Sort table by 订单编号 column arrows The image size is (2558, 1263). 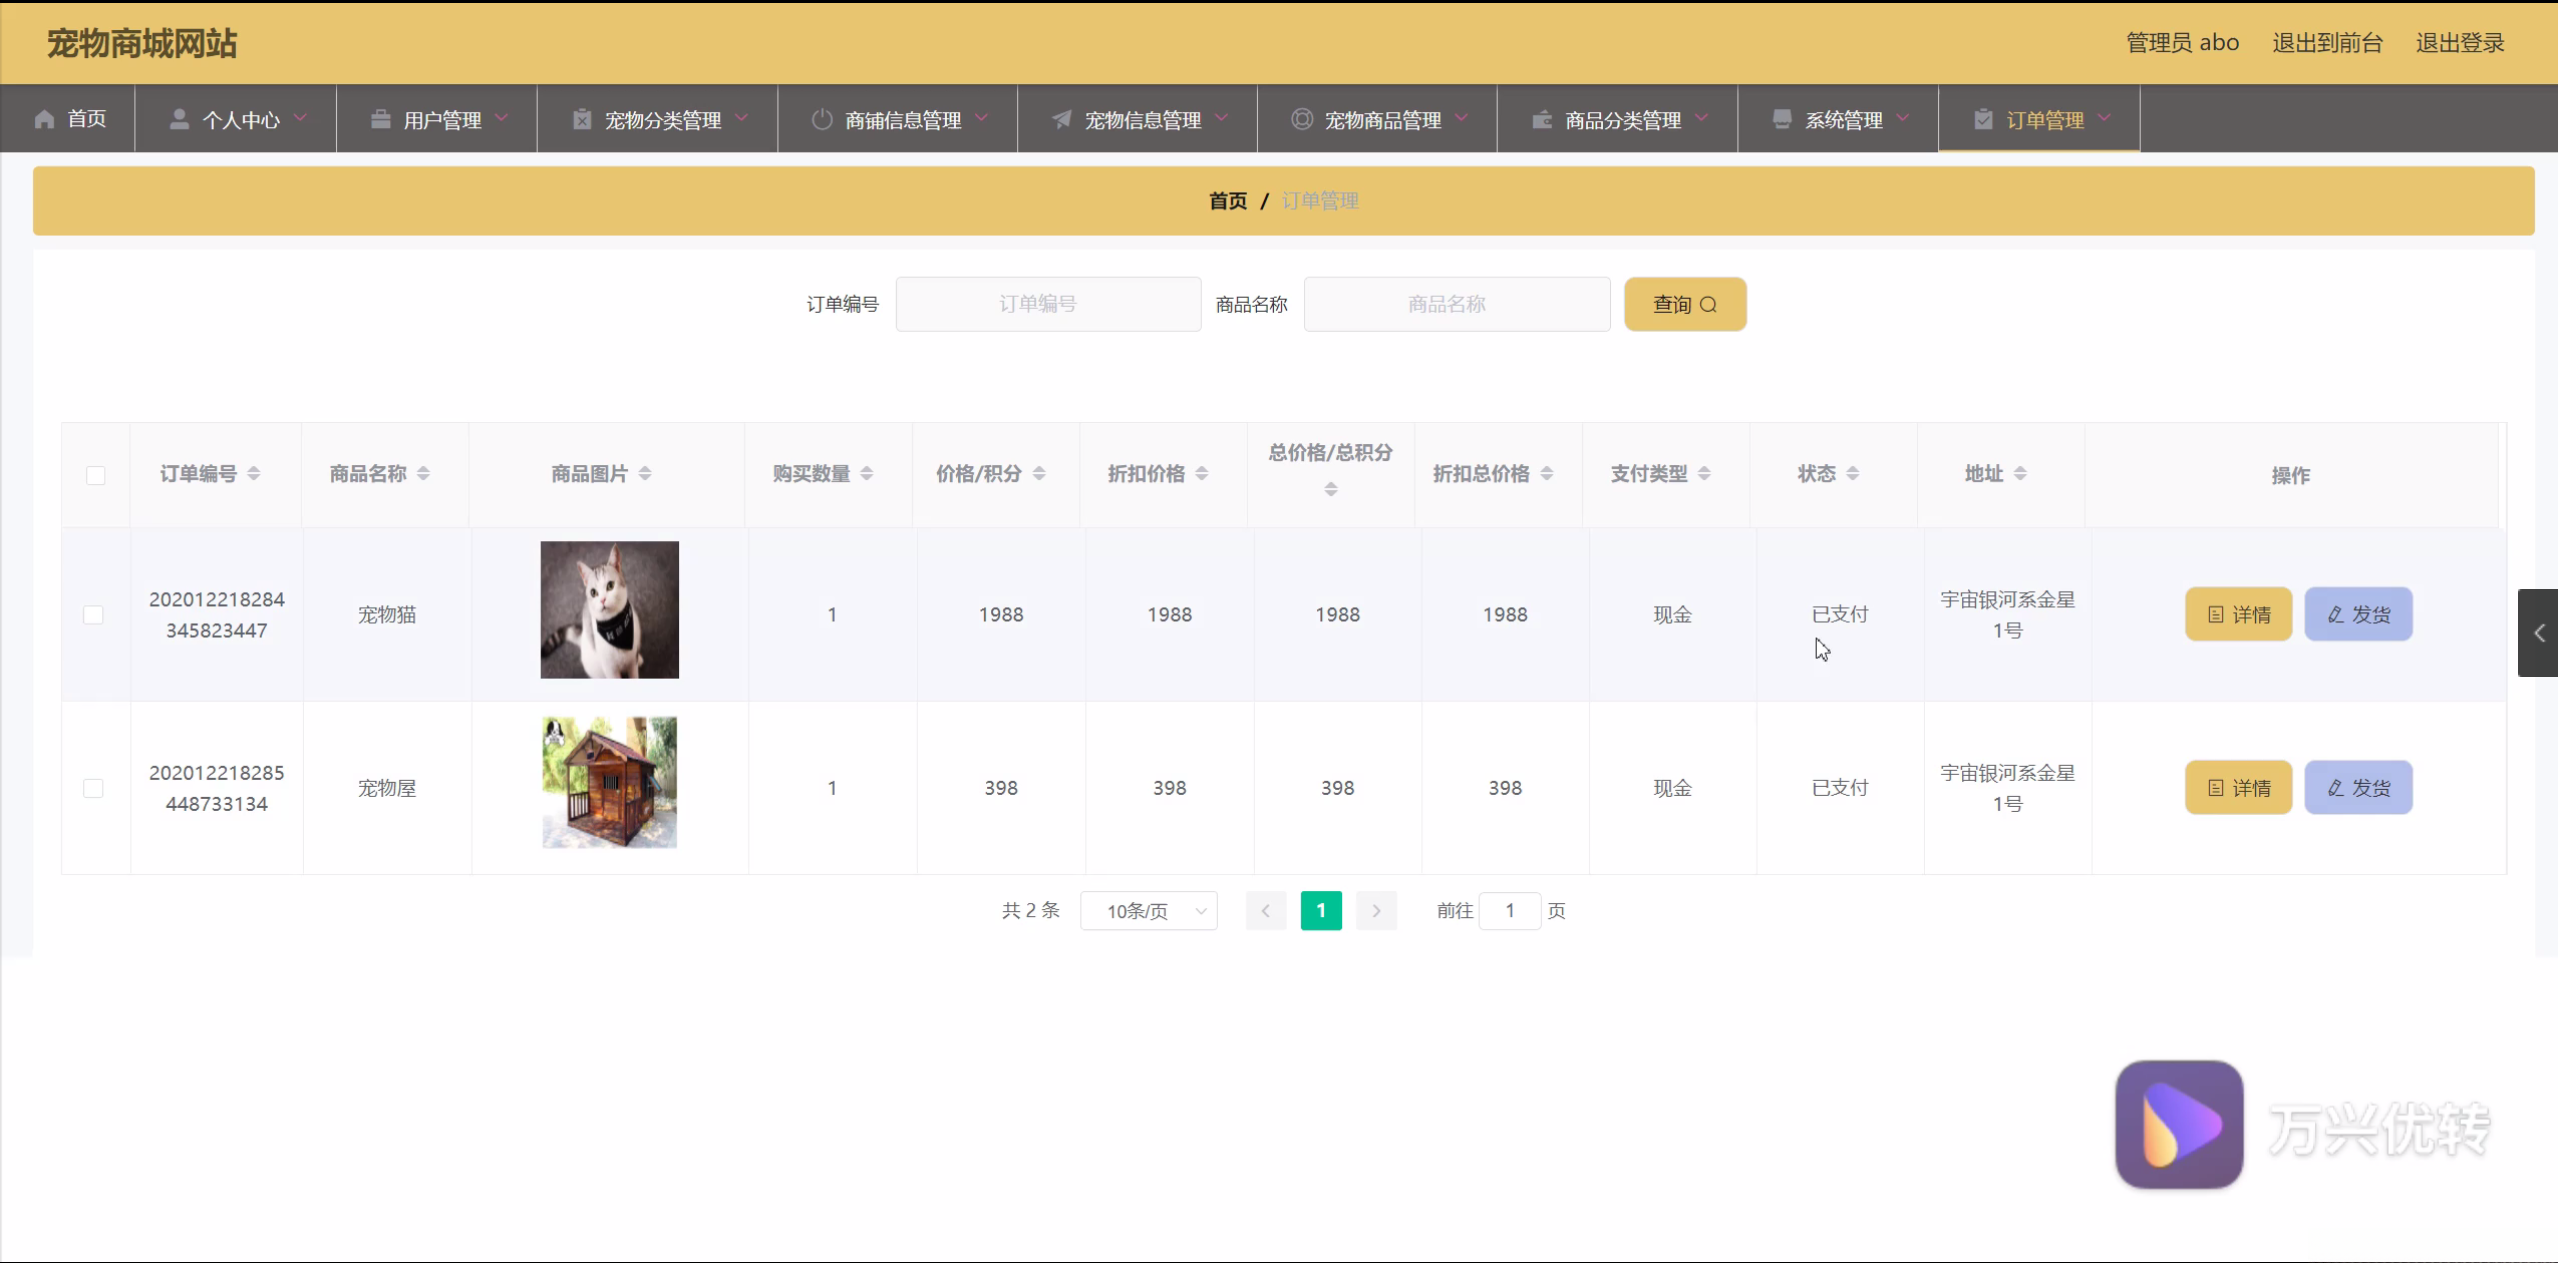pos(254,474)
